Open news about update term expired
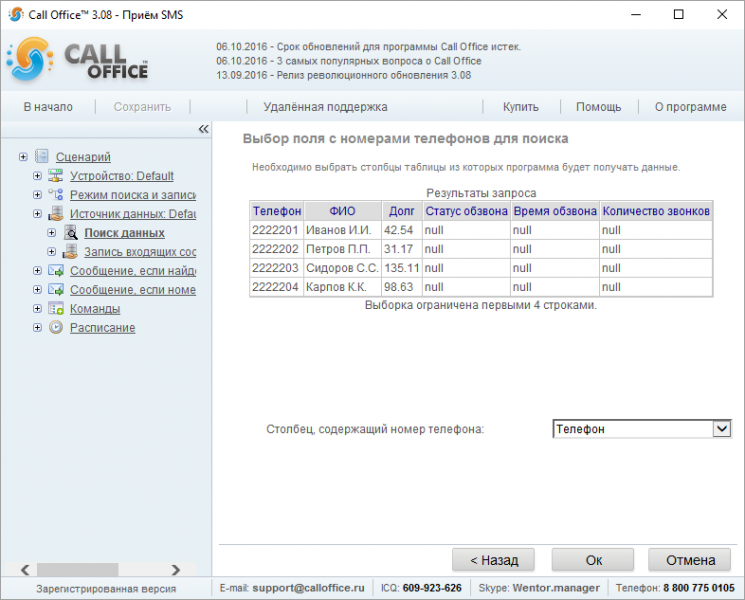Screen dimensions: 745x600 [x=368, y=47]
